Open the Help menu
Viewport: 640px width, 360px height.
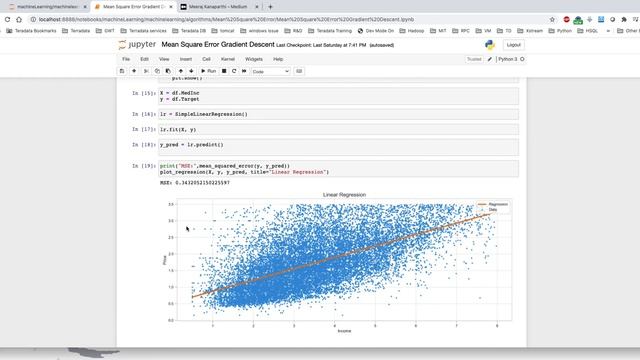coord(278,59)
